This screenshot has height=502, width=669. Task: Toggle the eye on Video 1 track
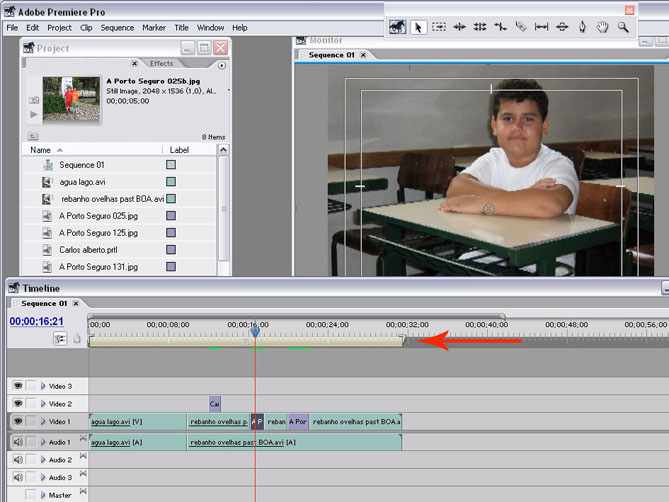point(18,421)
